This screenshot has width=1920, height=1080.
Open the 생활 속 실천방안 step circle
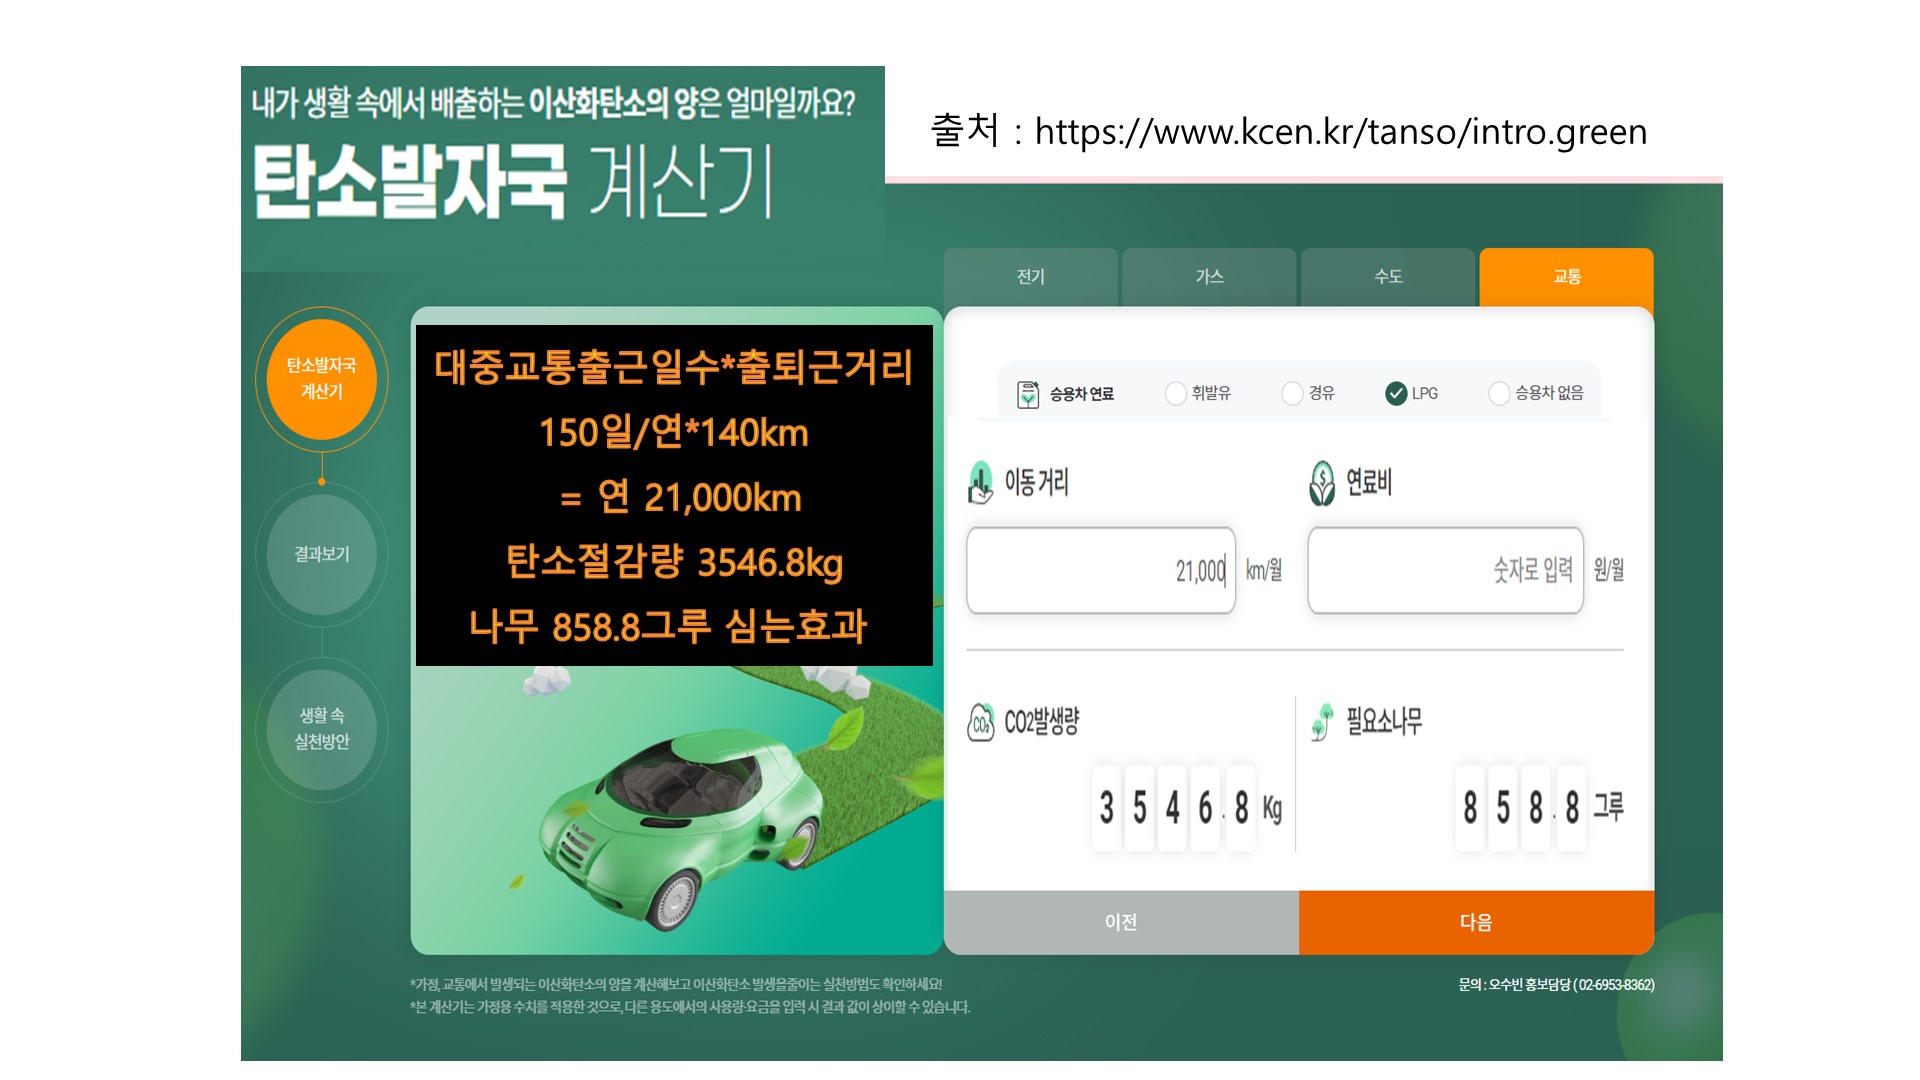click(x=322, y=729)
